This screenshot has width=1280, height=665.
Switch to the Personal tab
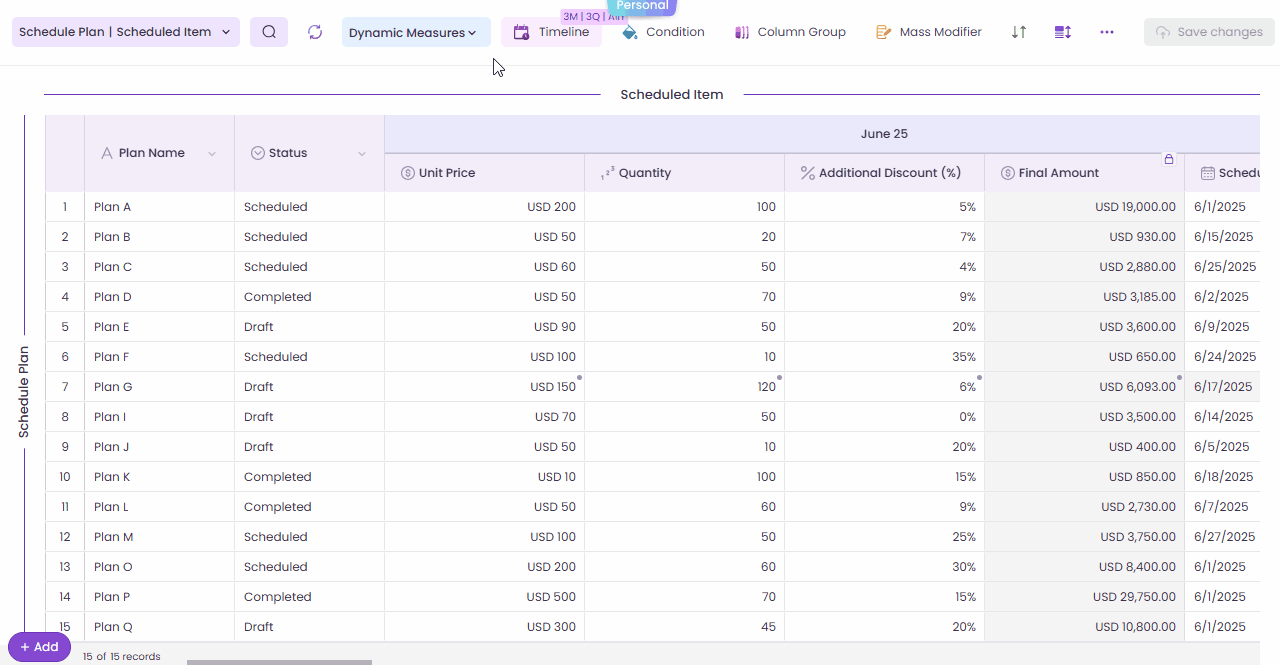642,5
